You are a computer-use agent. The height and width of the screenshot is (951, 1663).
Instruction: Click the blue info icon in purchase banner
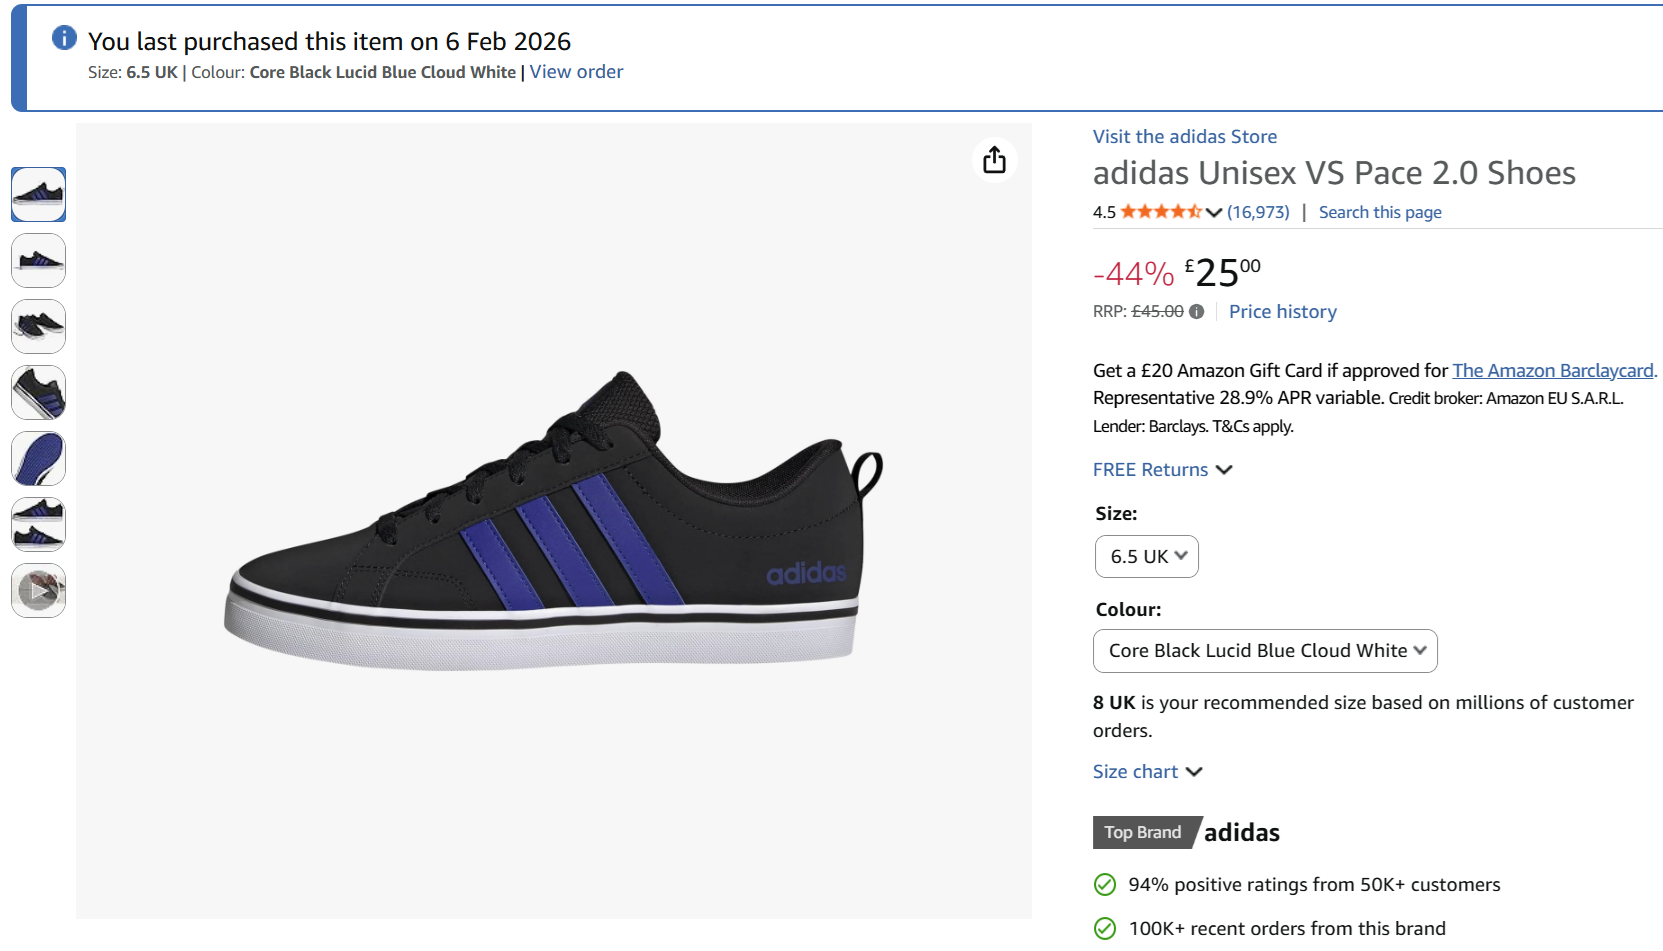(x=64, y=38)
